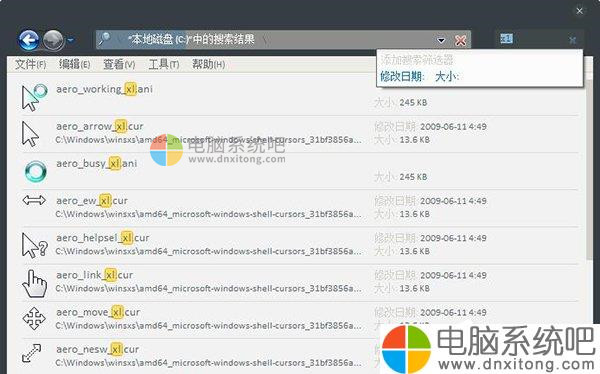Click the 13.6 KB size of aero_arrow_xl.cur
Image resolution: width=600 pixels, height=374 pixels.
pos(414,140)
